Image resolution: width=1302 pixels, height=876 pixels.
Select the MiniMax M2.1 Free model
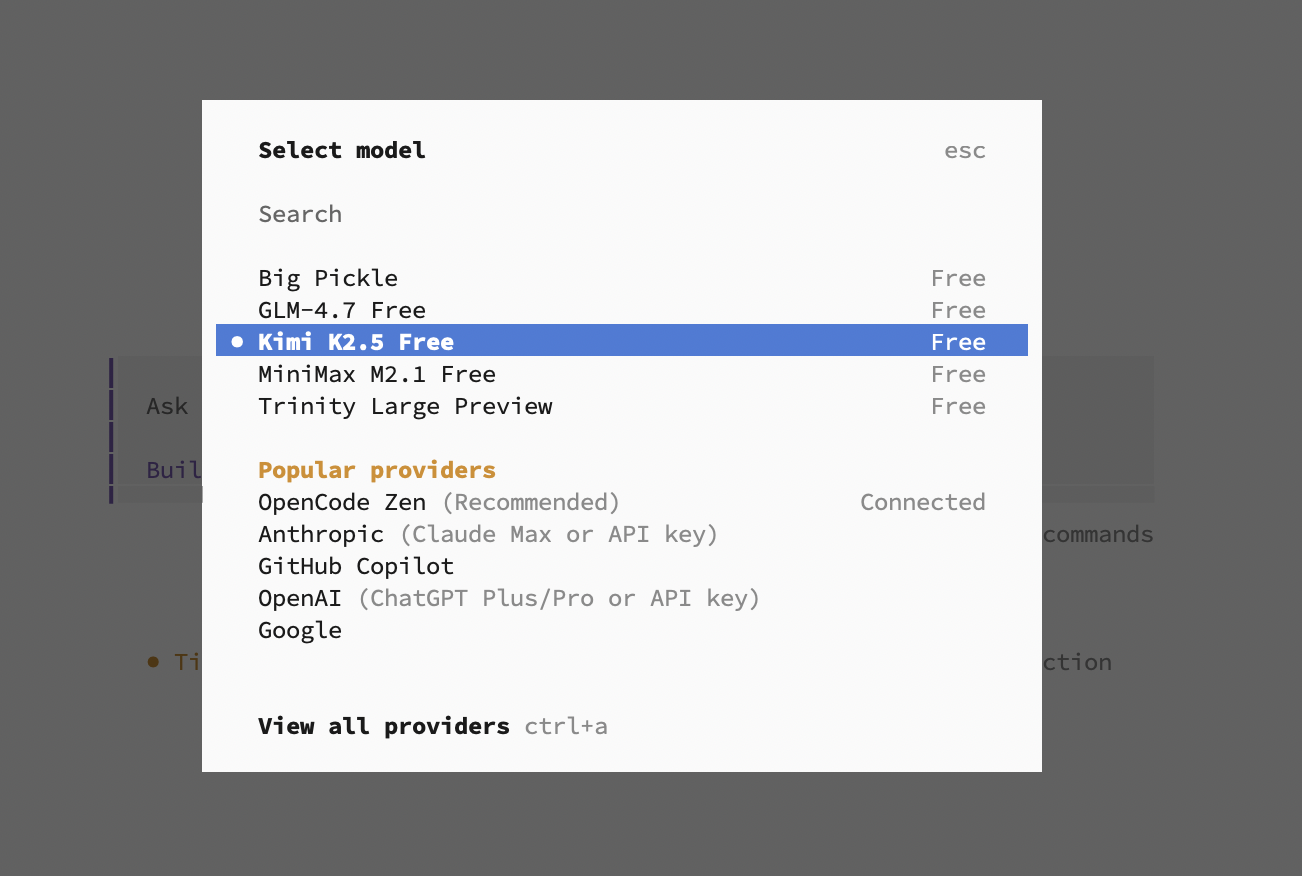376,373
